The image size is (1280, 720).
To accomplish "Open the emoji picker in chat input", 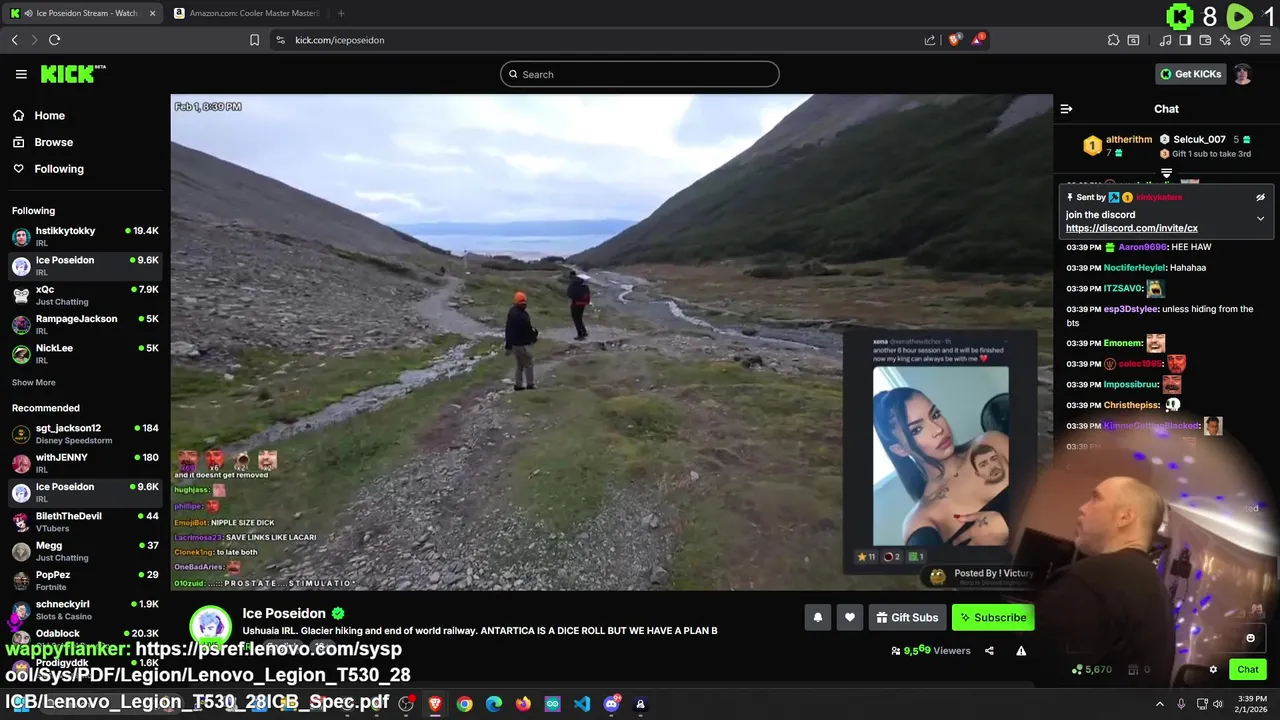I will (x=1250, y=638).
